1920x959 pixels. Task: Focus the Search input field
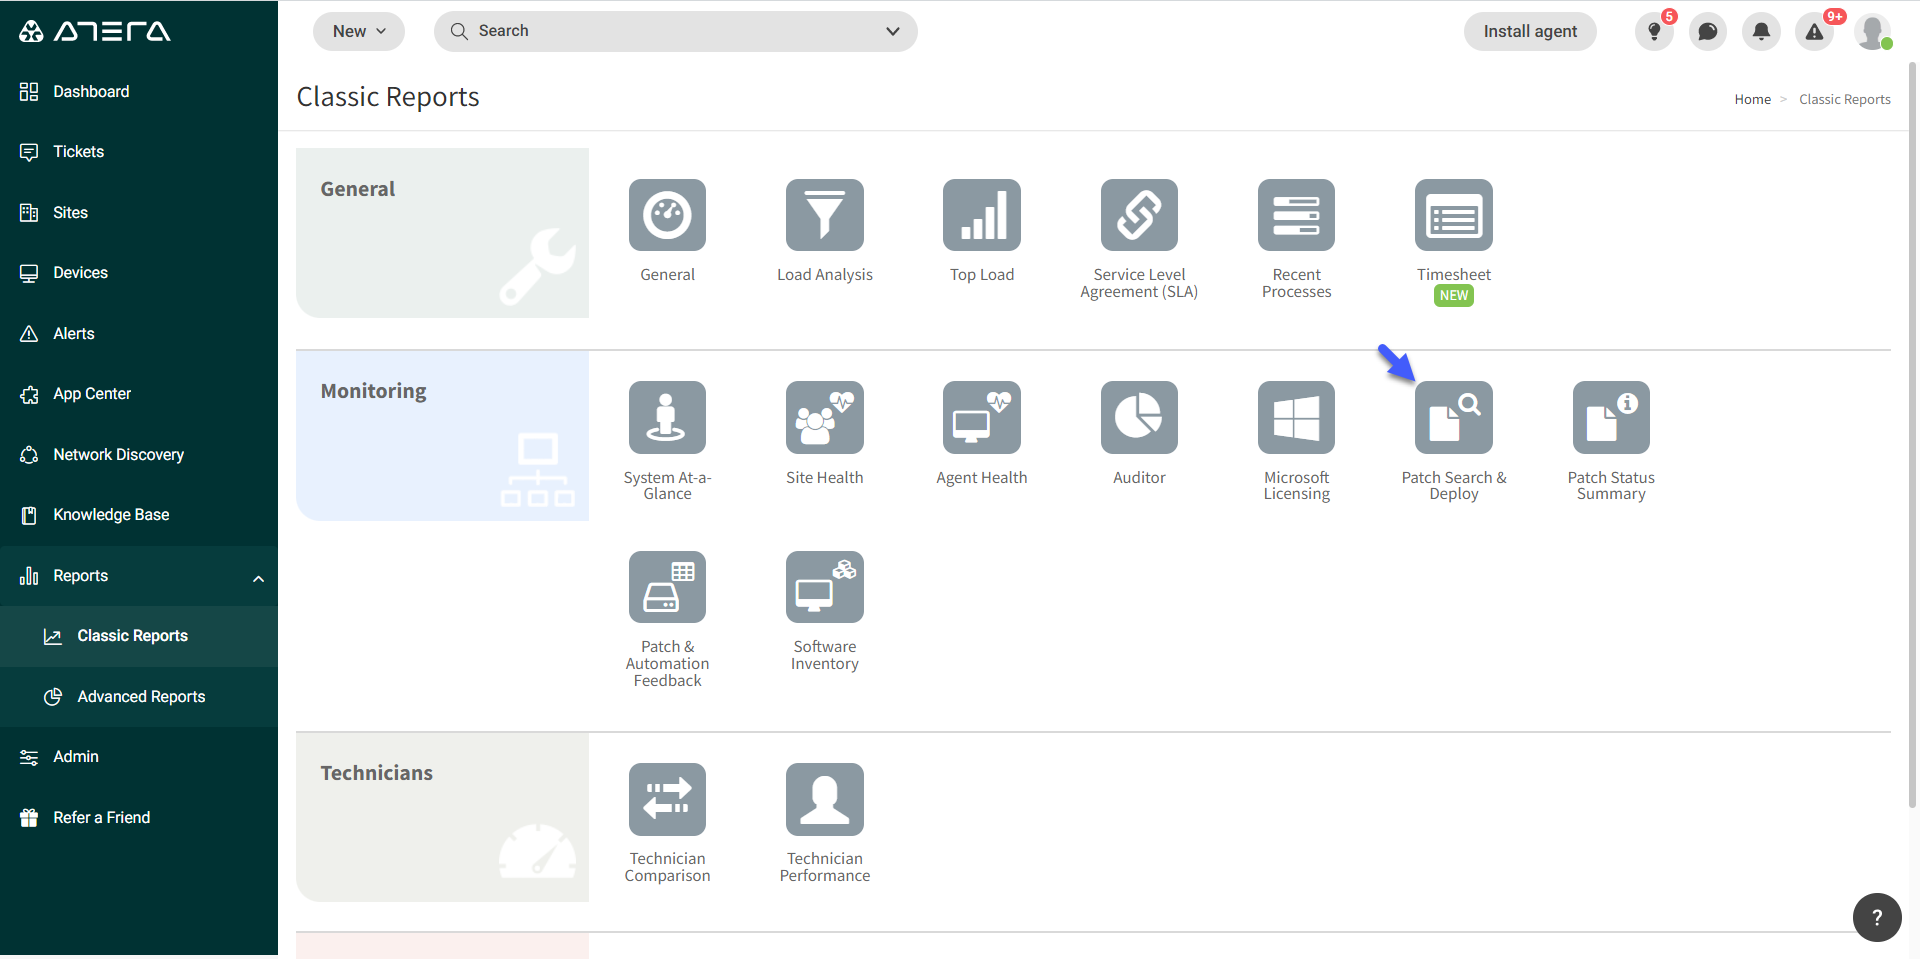675,32
